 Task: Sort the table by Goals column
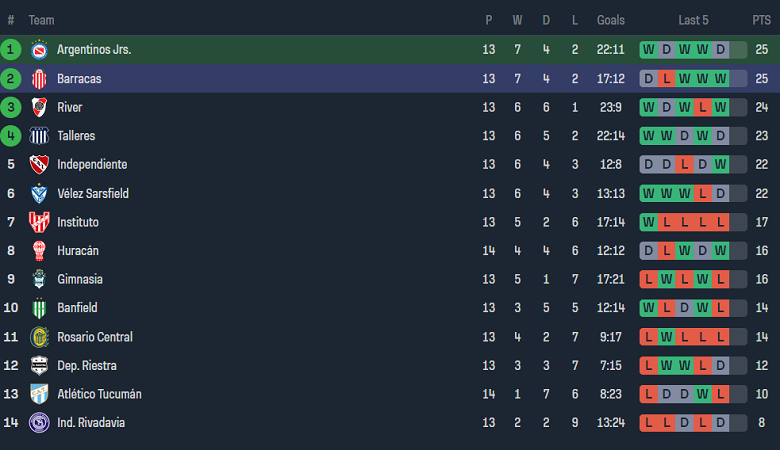pos(610,20)
